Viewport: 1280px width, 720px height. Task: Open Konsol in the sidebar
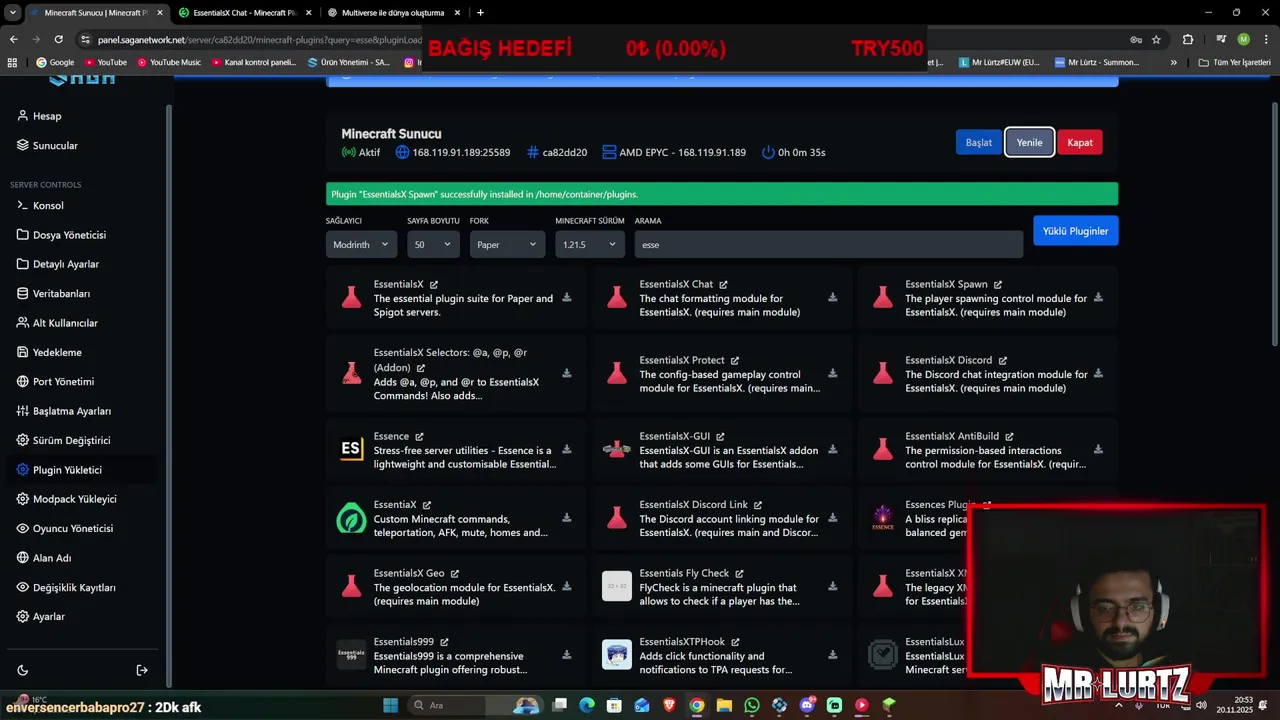pos(48,205)
